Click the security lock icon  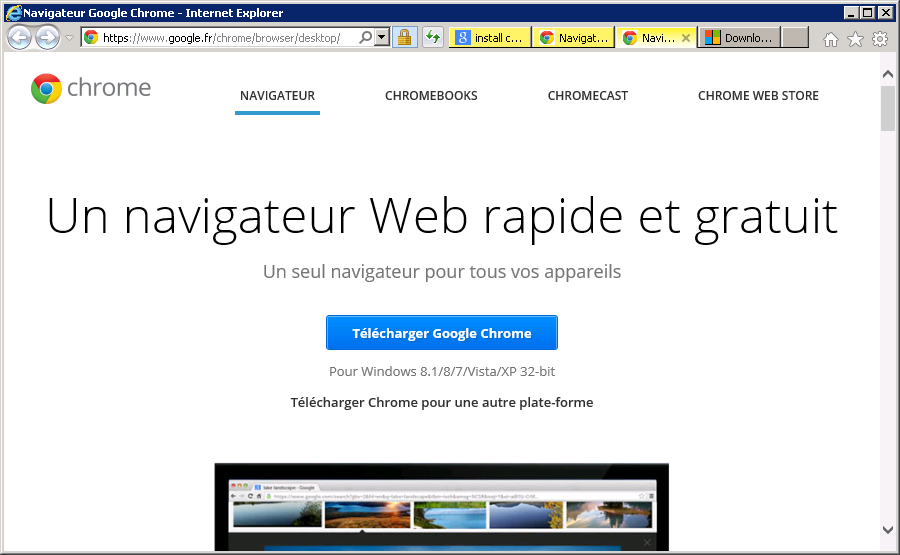click(405, 38)
